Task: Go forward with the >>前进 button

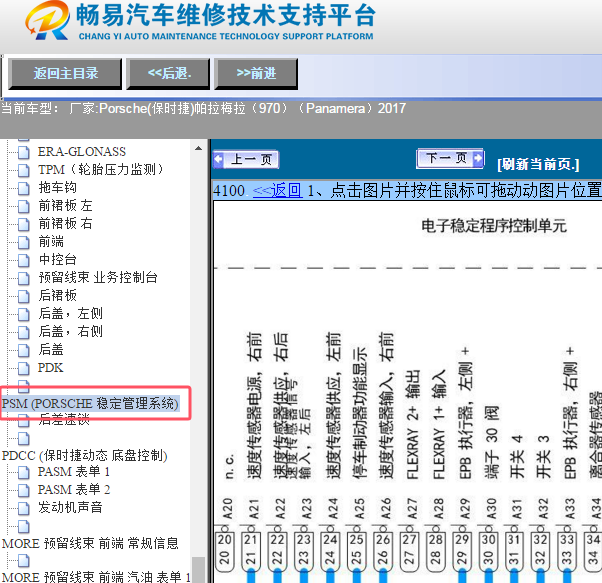Action: (256, 73)
